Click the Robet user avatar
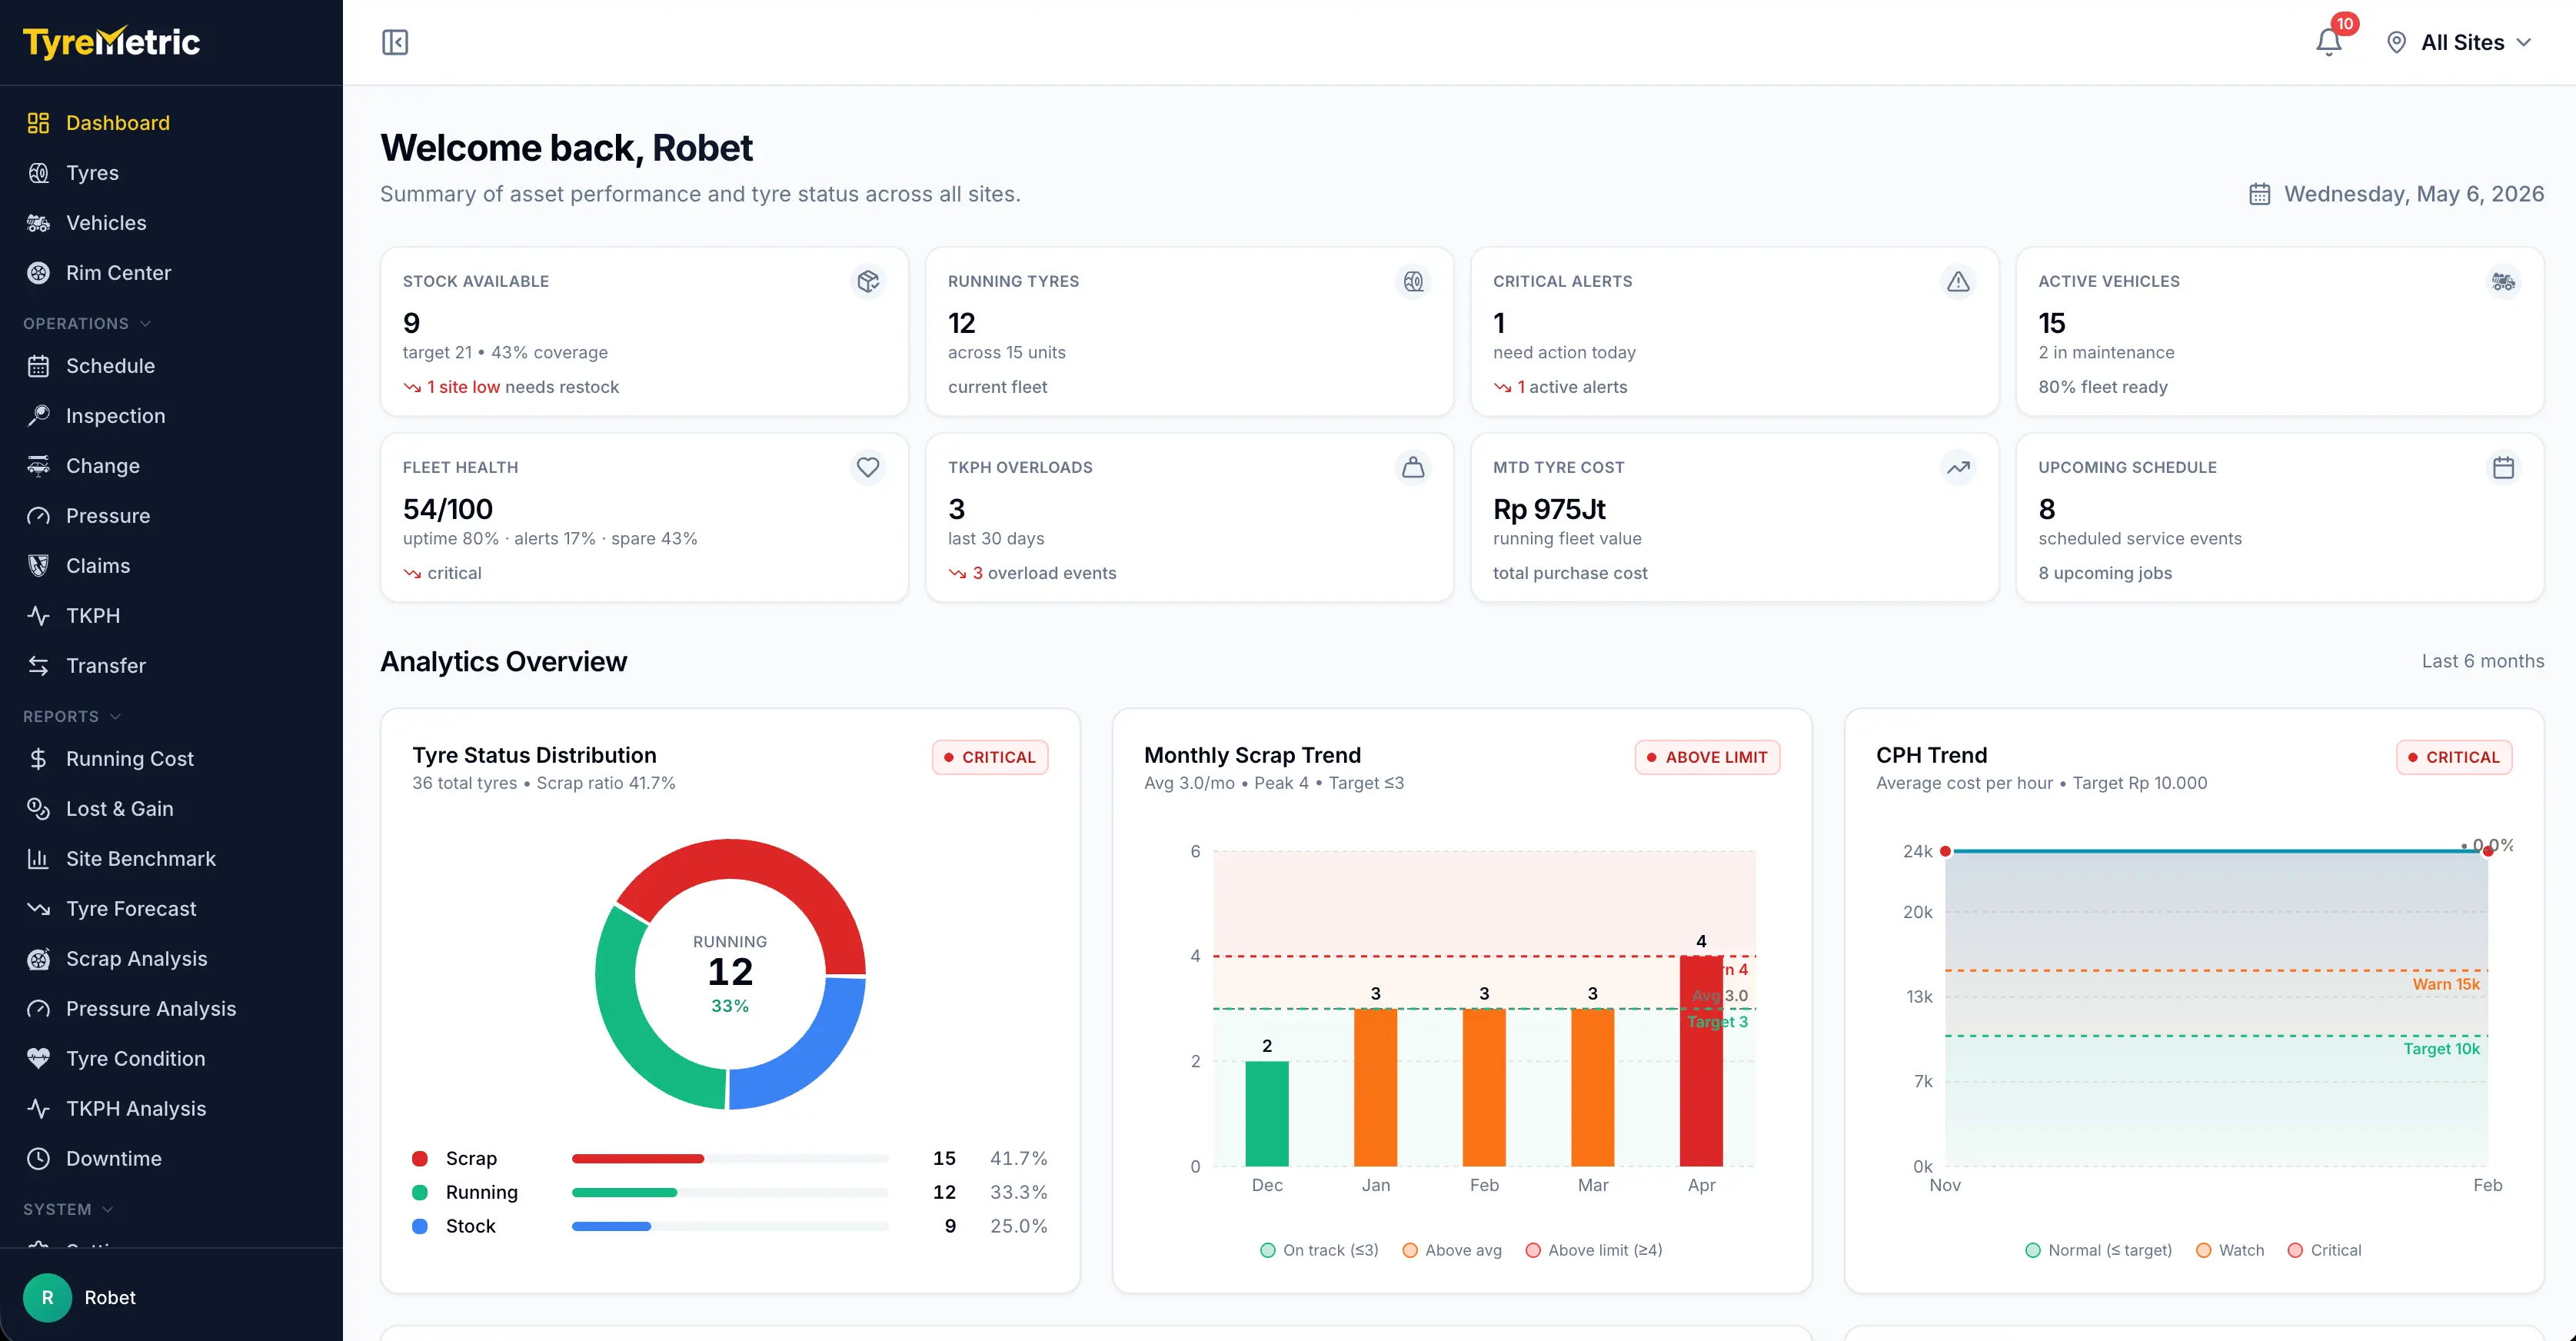This screenshot has width=2576, height=1341. tap(47, 1297)
